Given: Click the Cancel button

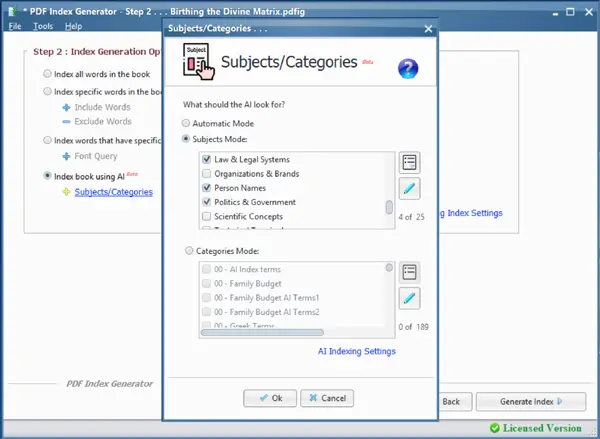Looking at the screenshot, I should [x=327, y=398].
